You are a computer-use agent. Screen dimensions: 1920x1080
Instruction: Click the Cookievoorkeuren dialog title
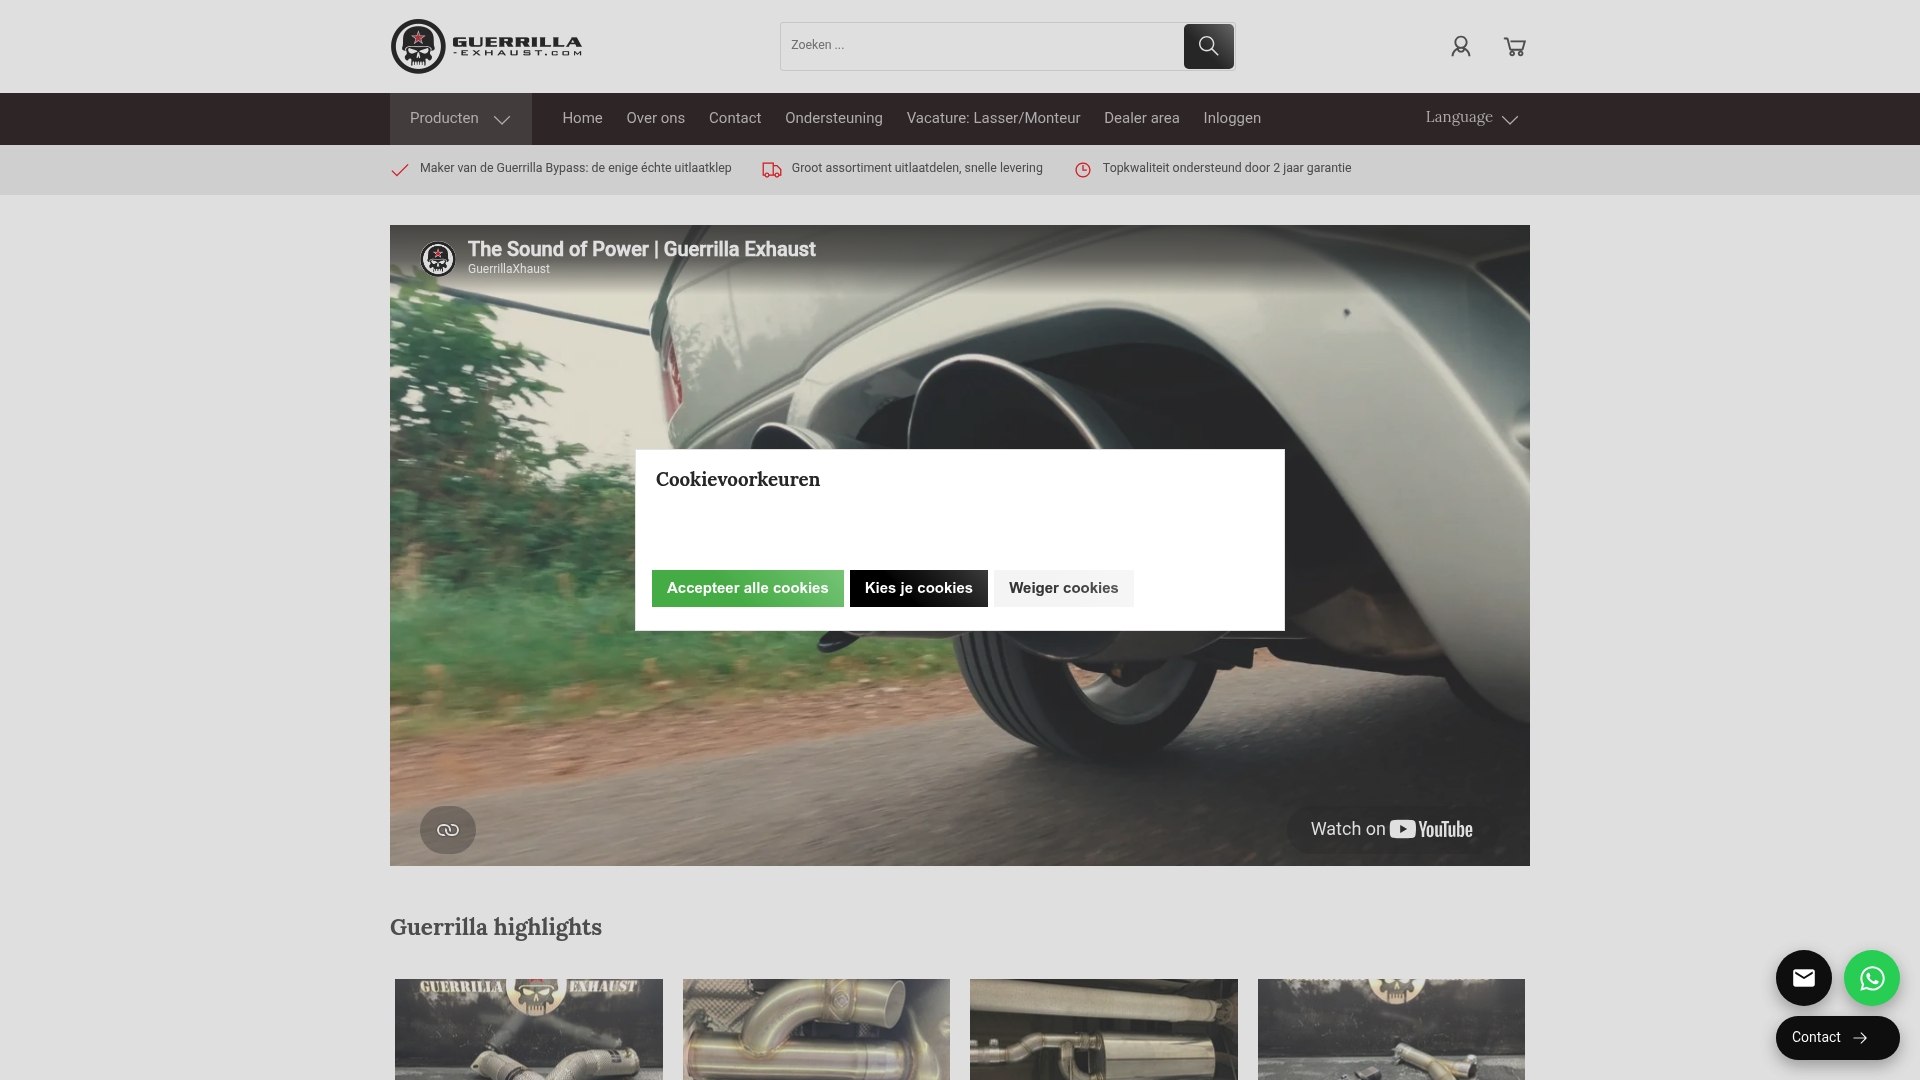738,479
